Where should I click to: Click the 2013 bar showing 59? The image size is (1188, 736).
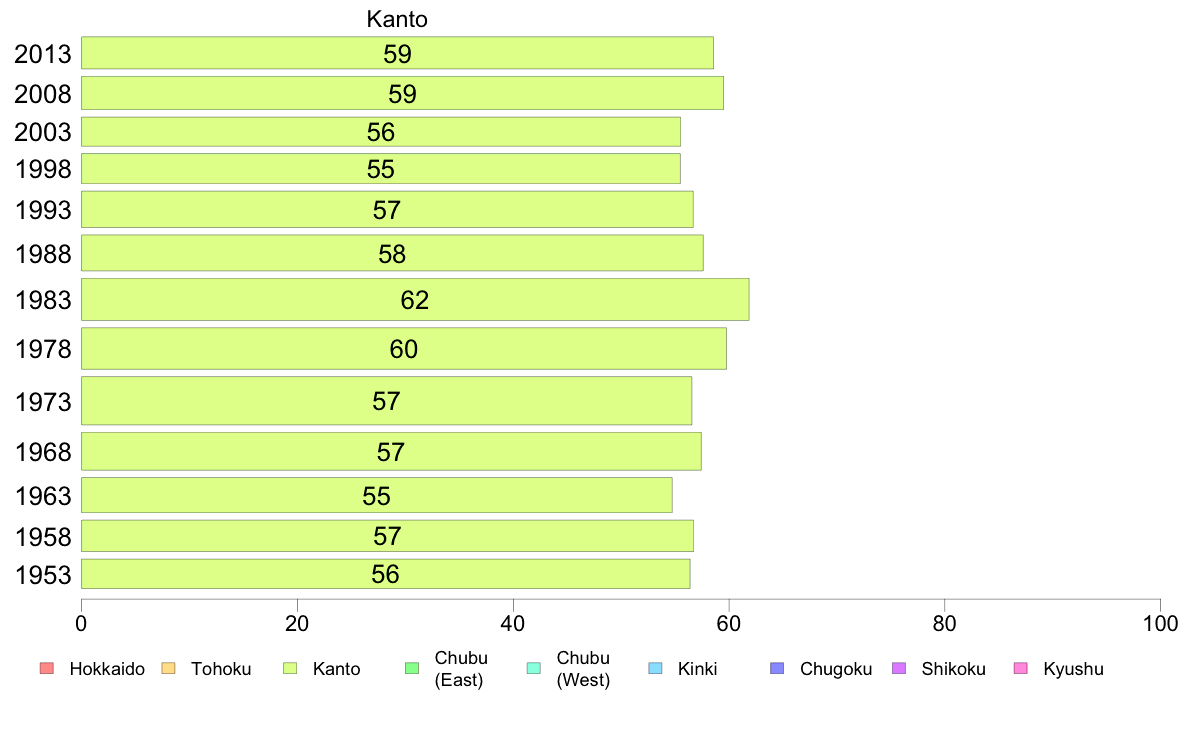pyautogui.click(x=397, y=53)
